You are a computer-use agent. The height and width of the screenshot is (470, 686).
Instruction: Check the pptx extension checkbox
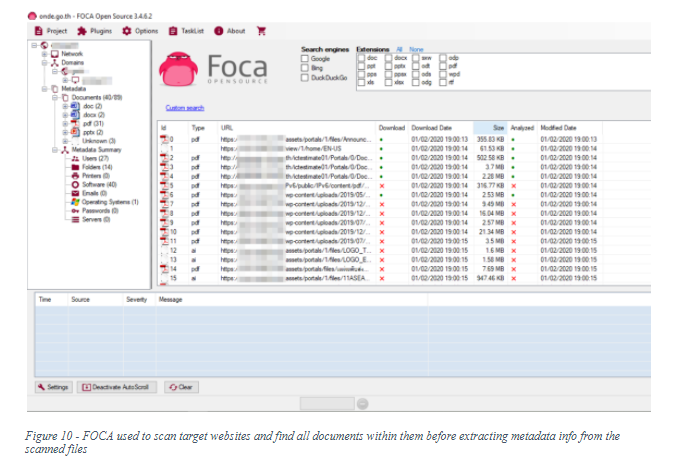coord(388,66)
